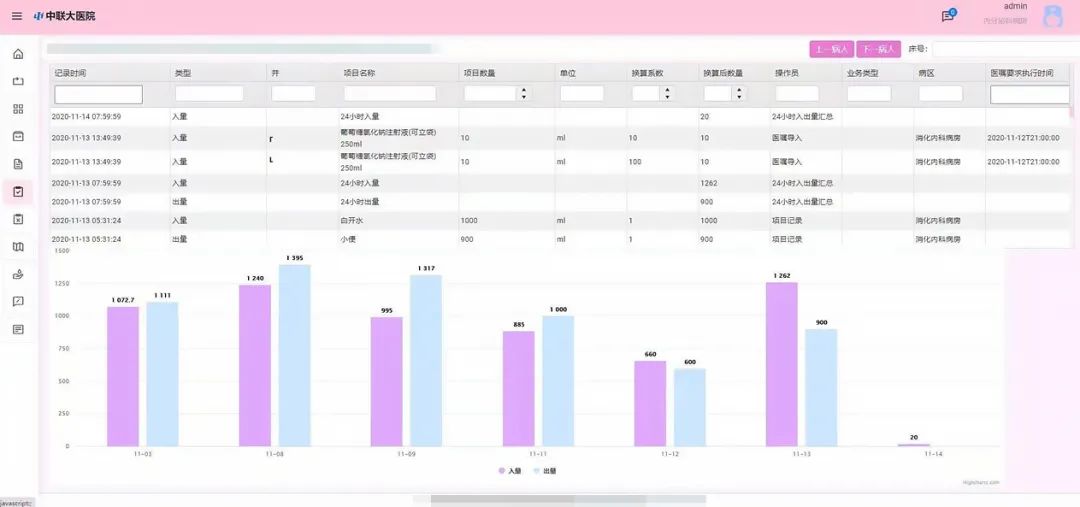Sort by 操作员 column header

(806, 73)
